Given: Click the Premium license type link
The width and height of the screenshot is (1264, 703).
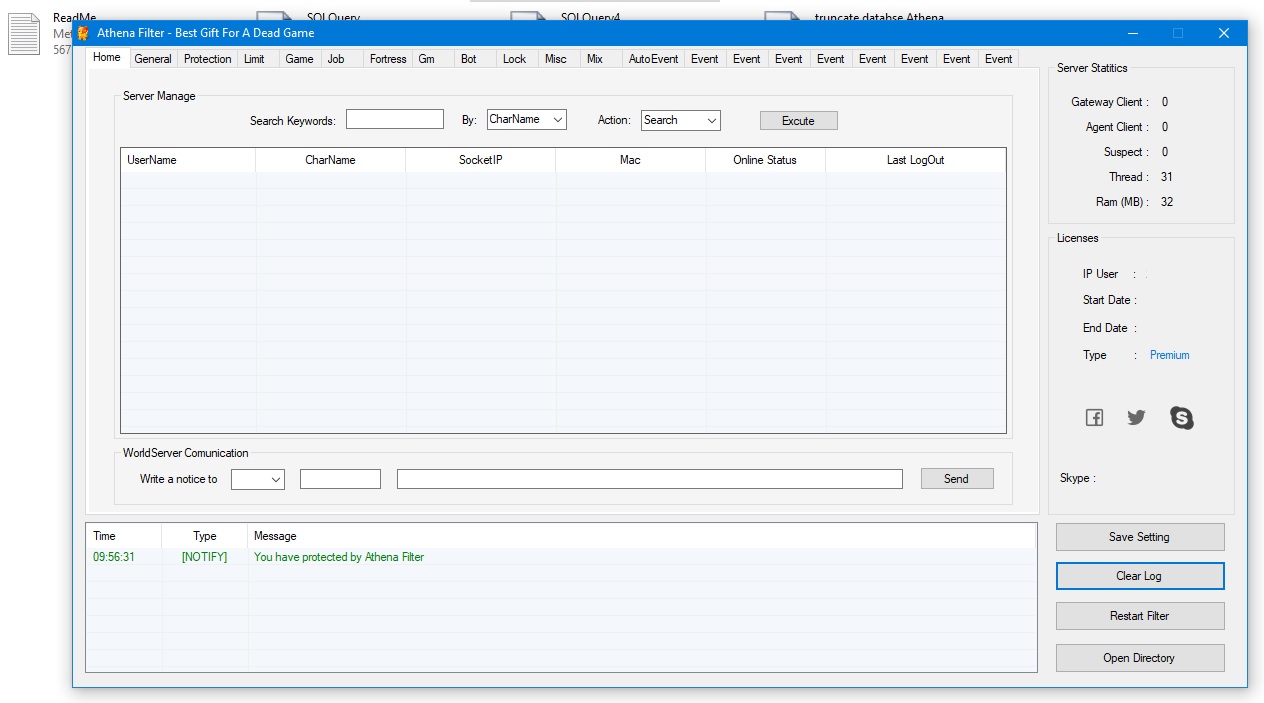Looking at the screenshot, I should pyautogui.click(x=1169, y=355).
